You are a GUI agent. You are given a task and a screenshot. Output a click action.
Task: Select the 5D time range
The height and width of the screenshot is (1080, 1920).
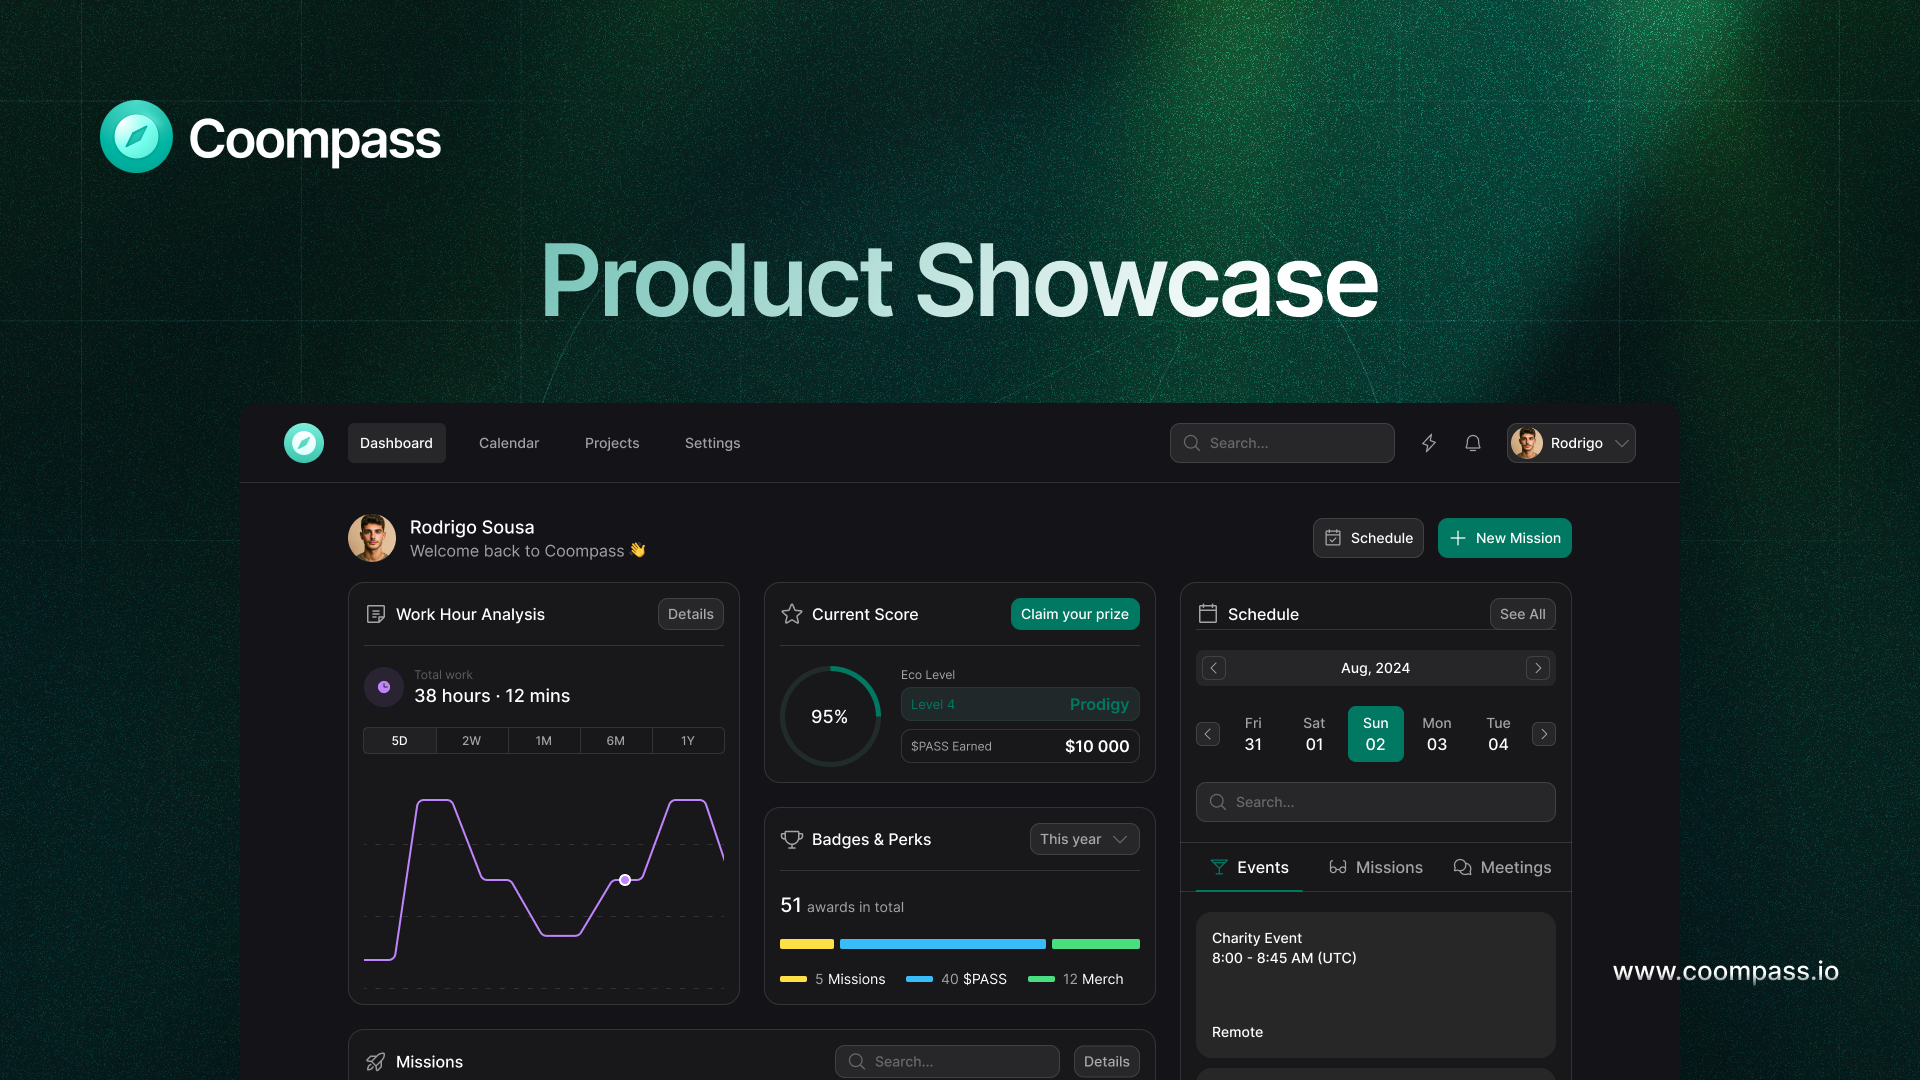click(400, 741)
